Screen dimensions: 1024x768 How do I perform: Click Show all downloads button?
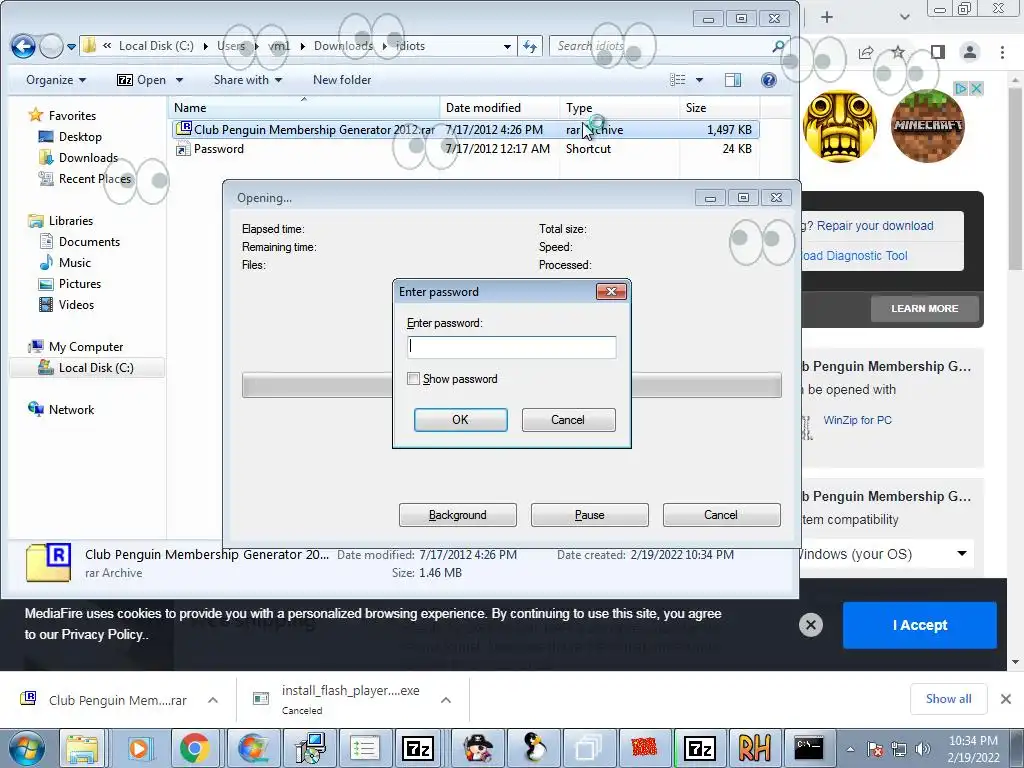[x=948, y=699]
